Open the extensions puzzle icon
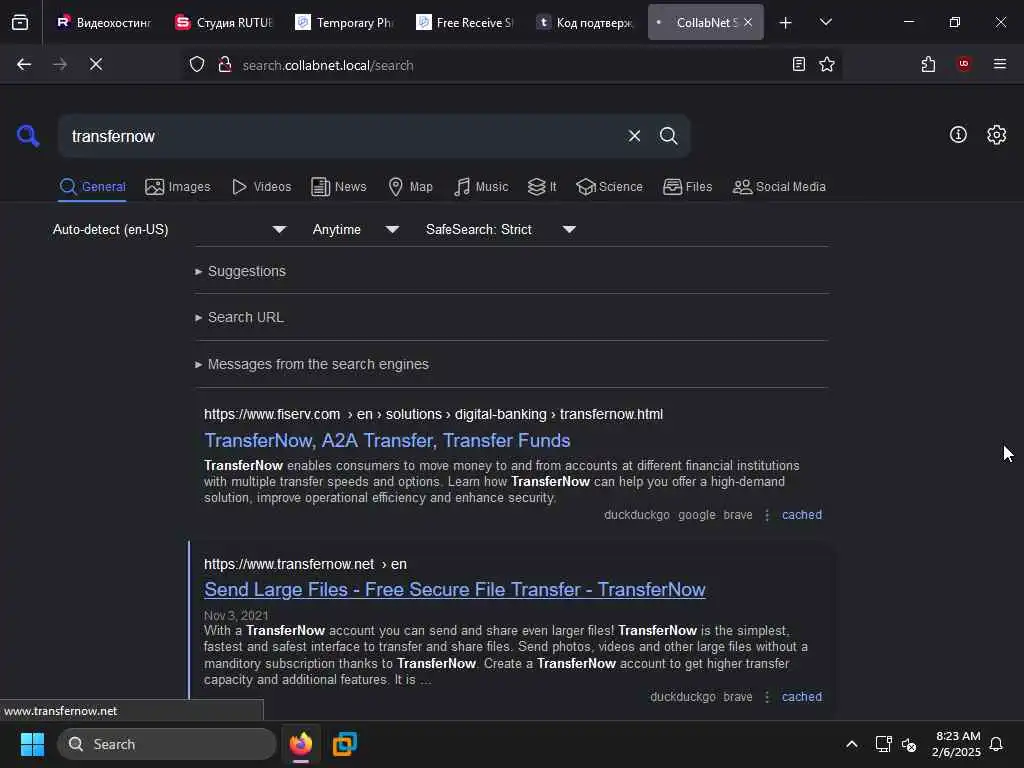This screenshot has height=768, width=1024. pyautogui.click(x=928, y=64)
